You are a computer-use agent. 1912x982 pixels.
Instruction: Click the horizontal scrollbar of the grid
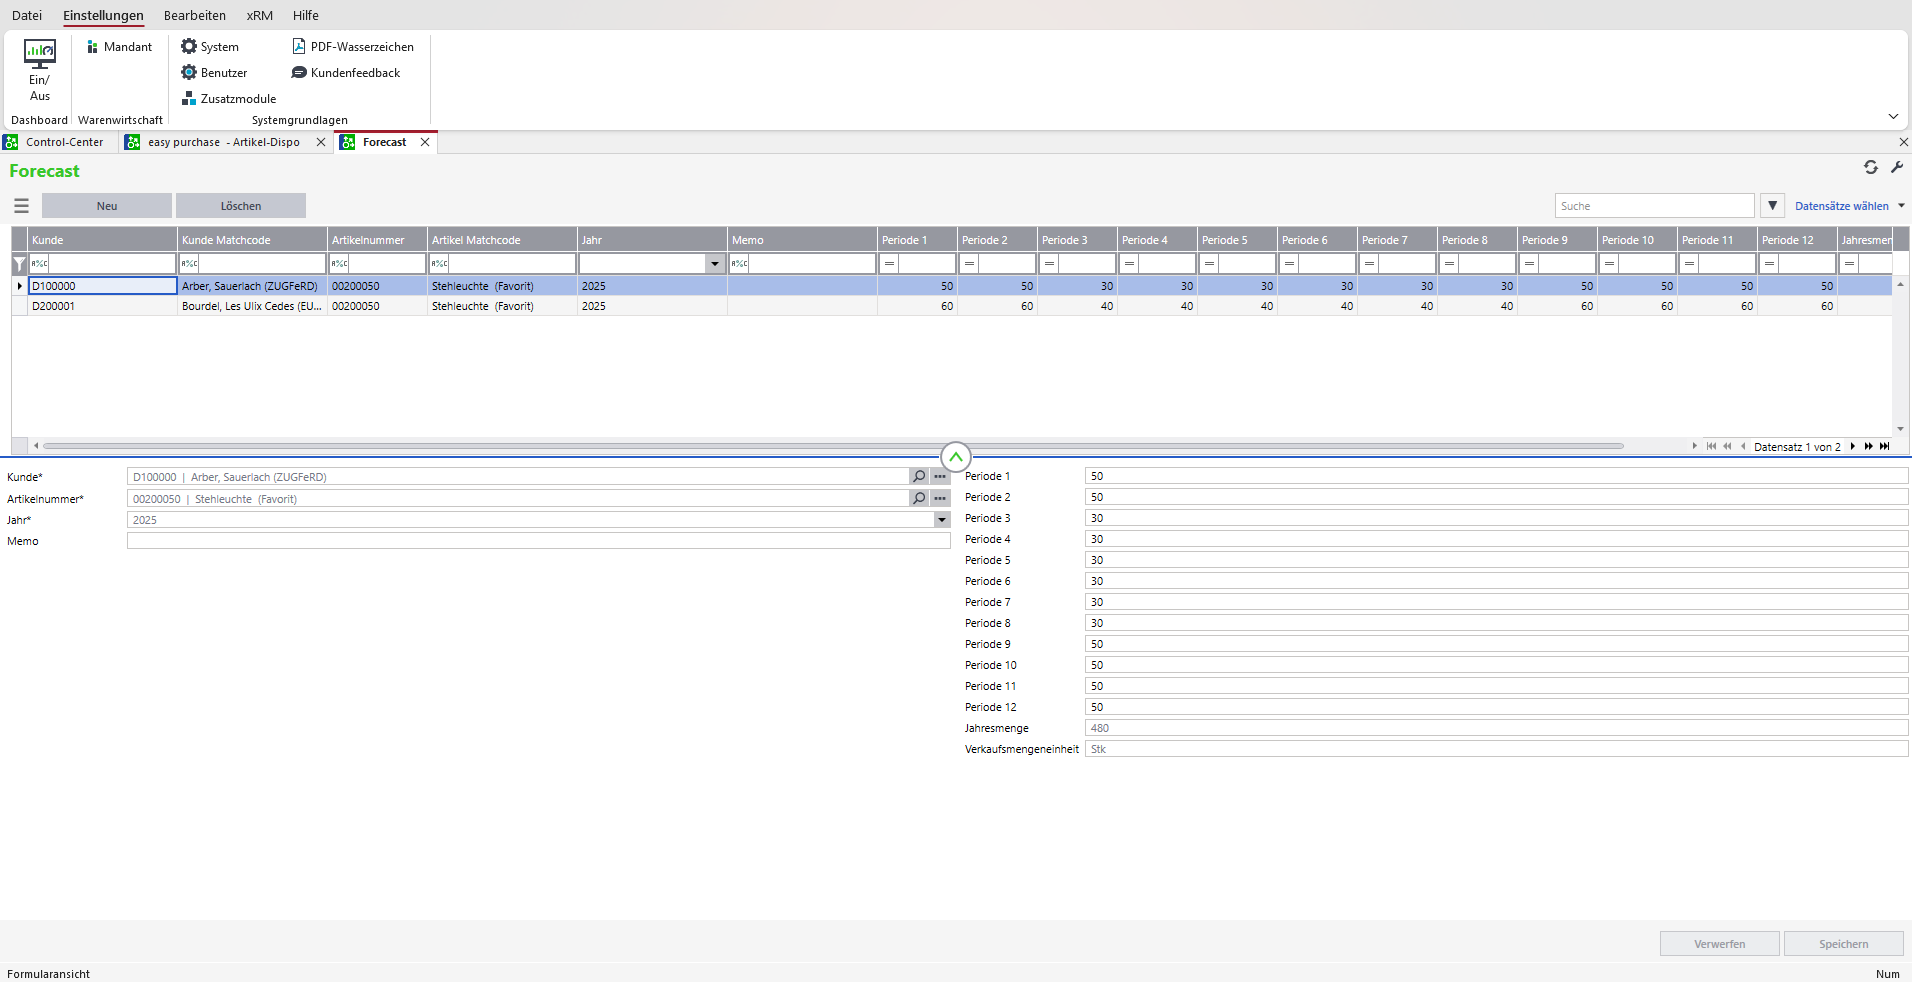click(833, 446)
